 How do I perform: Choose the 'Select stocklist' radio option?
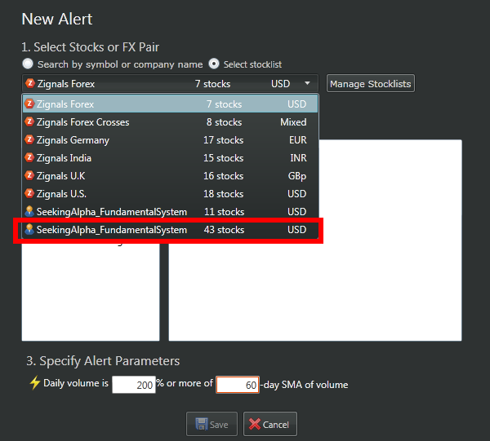214,64
